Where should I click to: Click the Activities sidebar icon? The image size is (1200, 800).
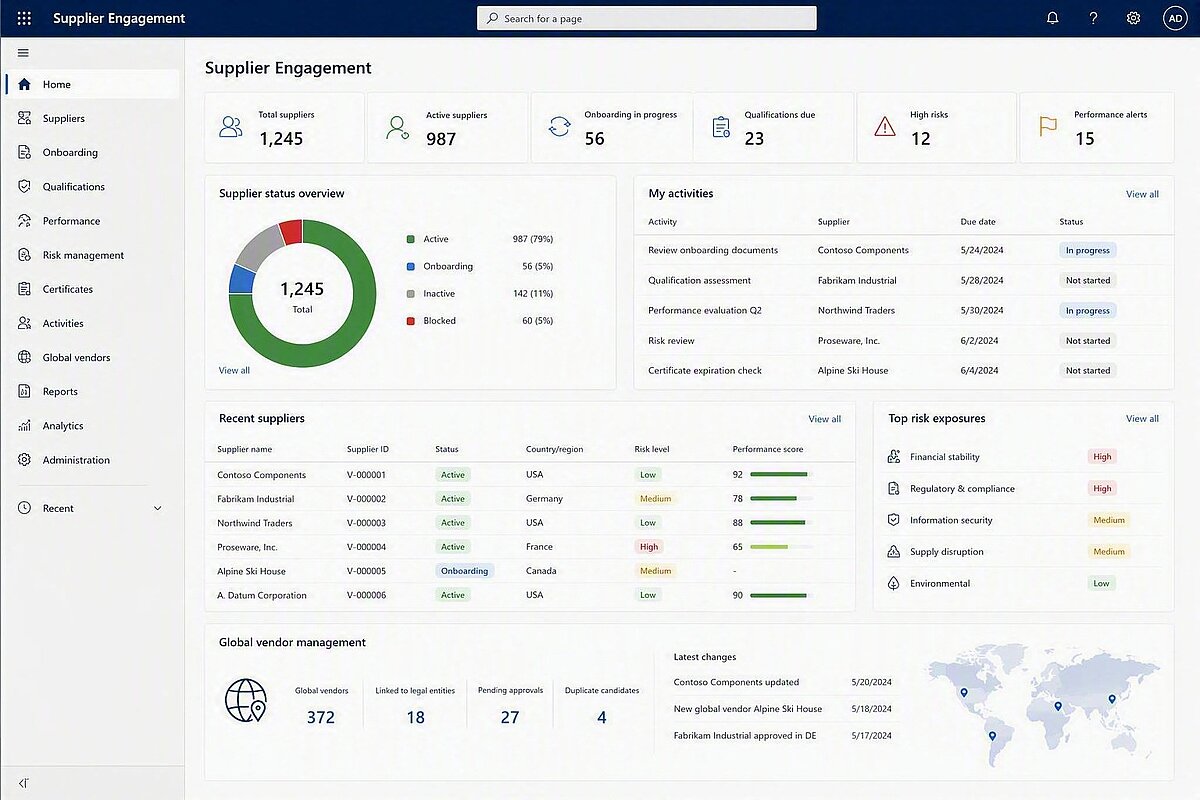tap(24, 323)
